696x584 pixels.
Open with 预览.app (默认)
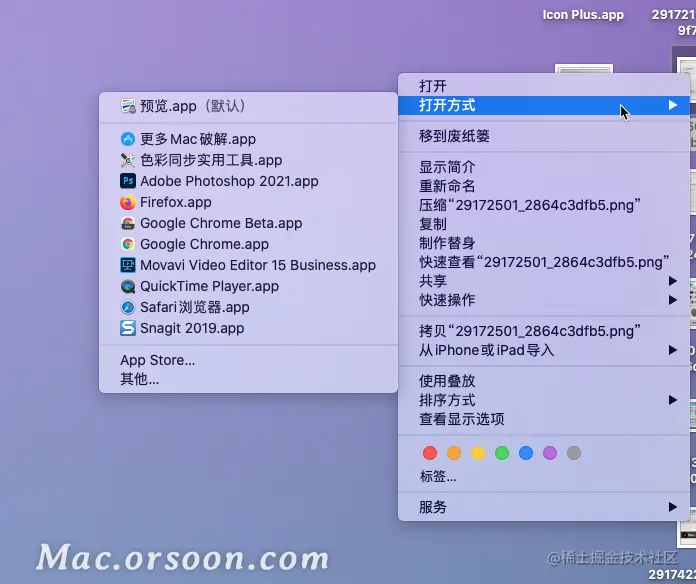[248, 106]
